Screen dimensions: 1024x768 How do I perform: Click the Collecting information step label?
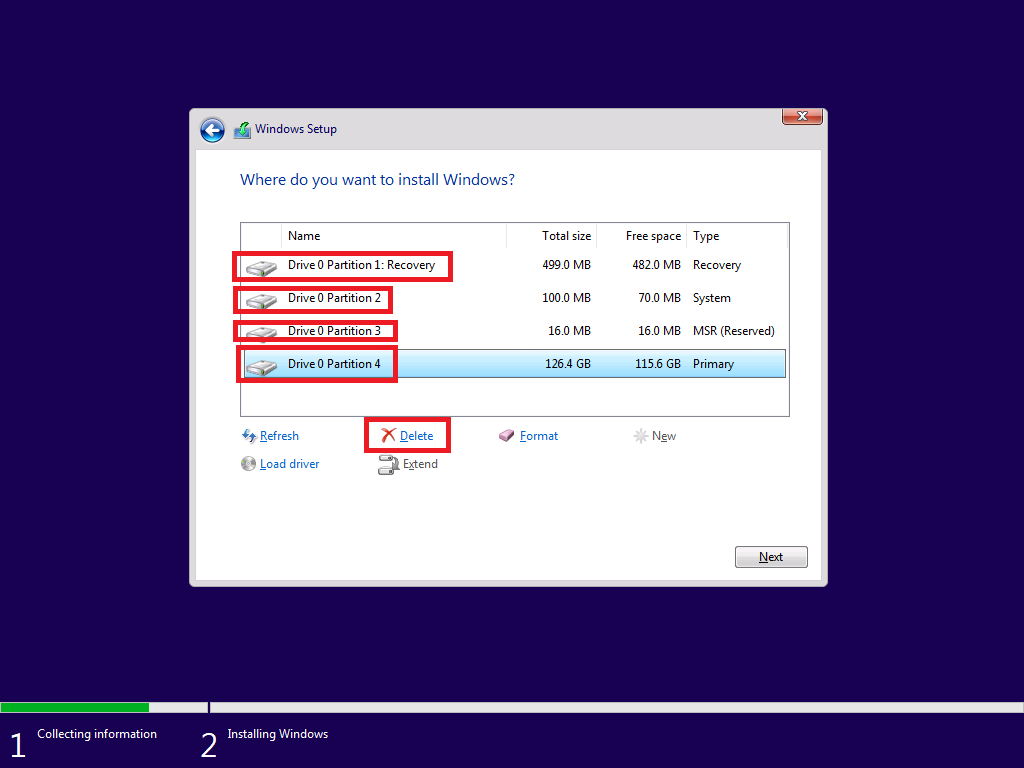(x=97, y=734)
